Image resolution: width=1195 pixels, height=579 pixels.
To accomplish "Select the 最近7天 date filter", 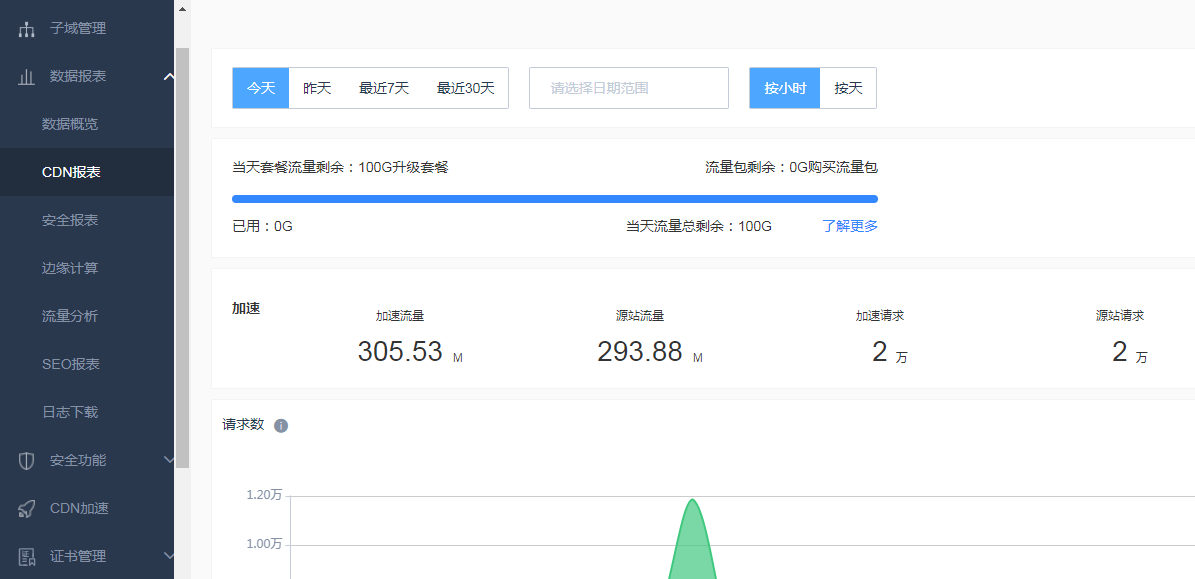I will tap(385, 88).
